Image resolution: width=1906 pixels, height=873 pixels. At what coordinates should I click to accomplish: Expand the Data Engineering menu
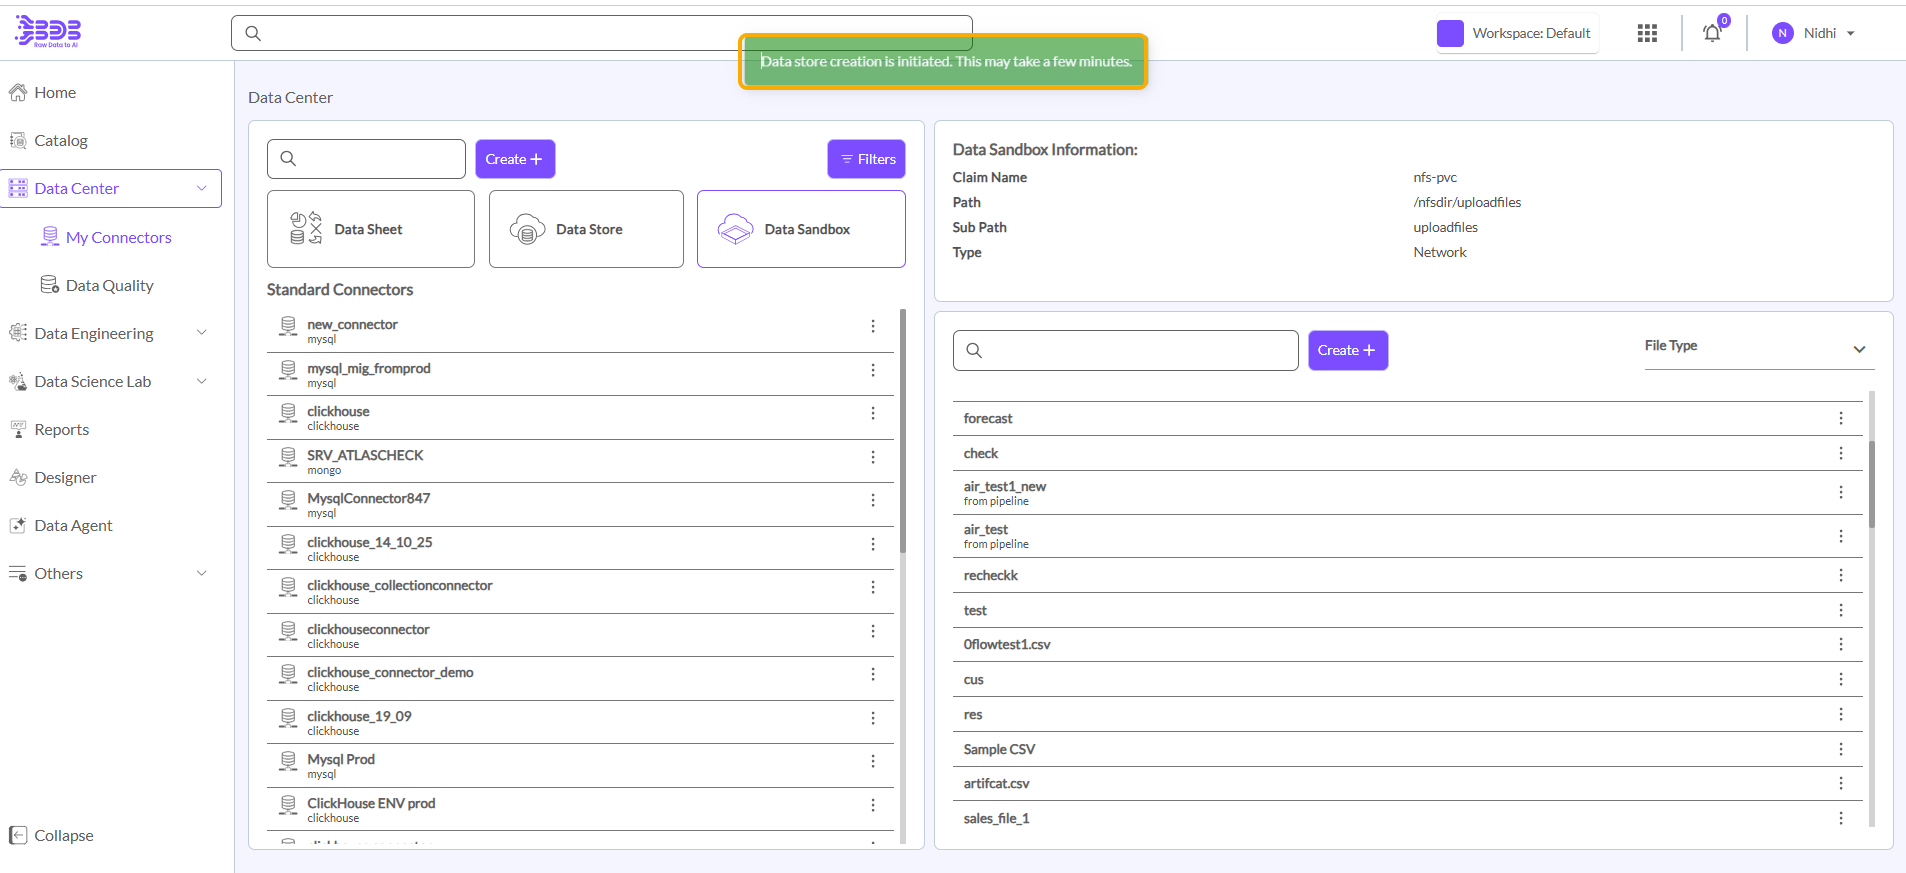click(110, 333)
